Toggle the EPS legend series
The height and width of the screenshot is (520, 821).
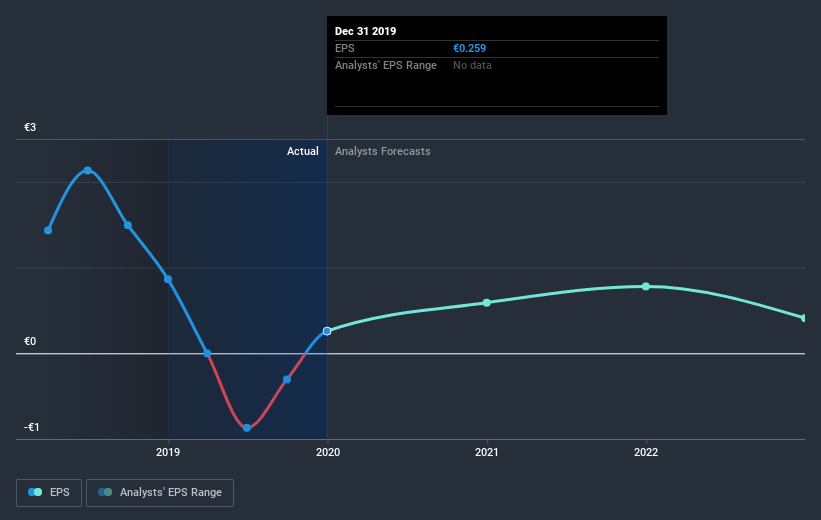(49, 493)
